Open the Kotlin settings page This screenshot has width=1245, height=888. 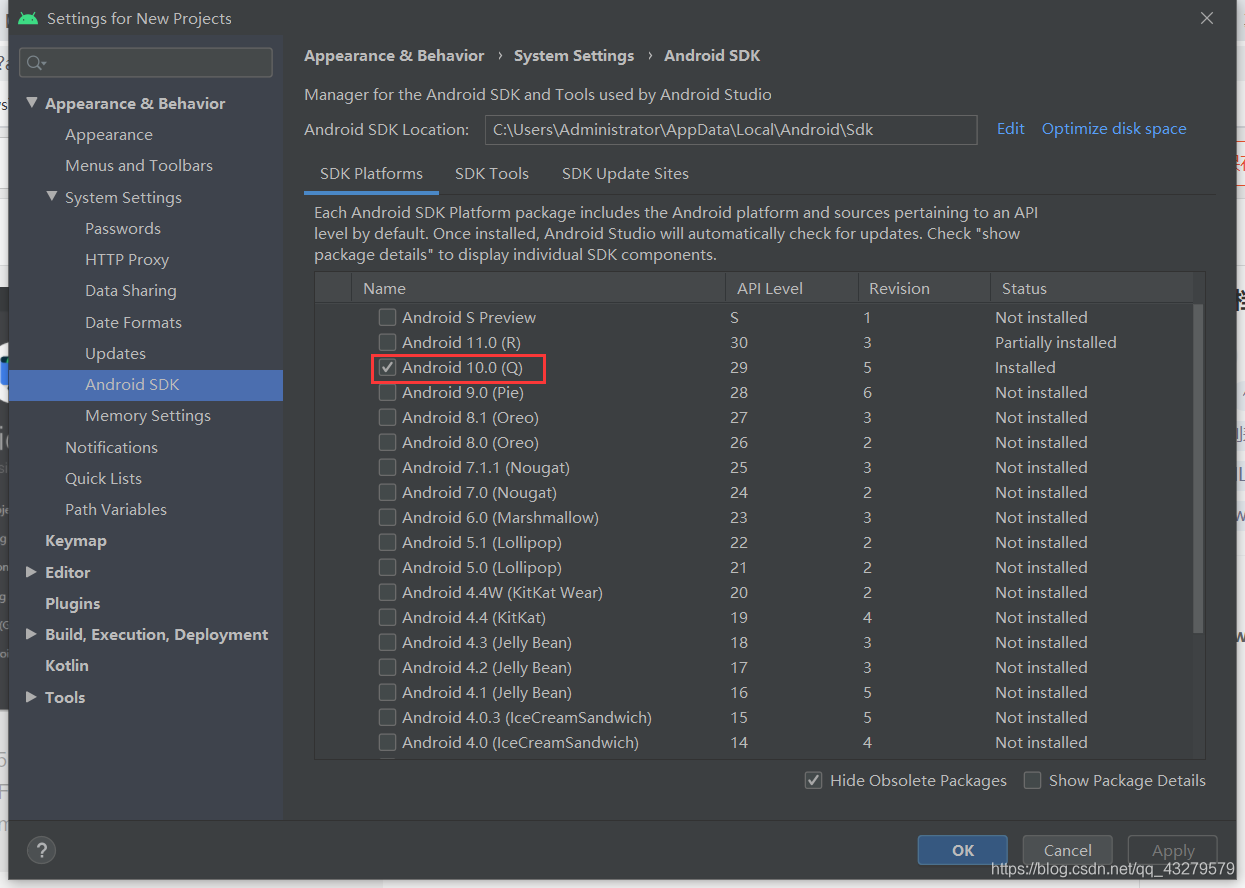[x=67, y=666]
